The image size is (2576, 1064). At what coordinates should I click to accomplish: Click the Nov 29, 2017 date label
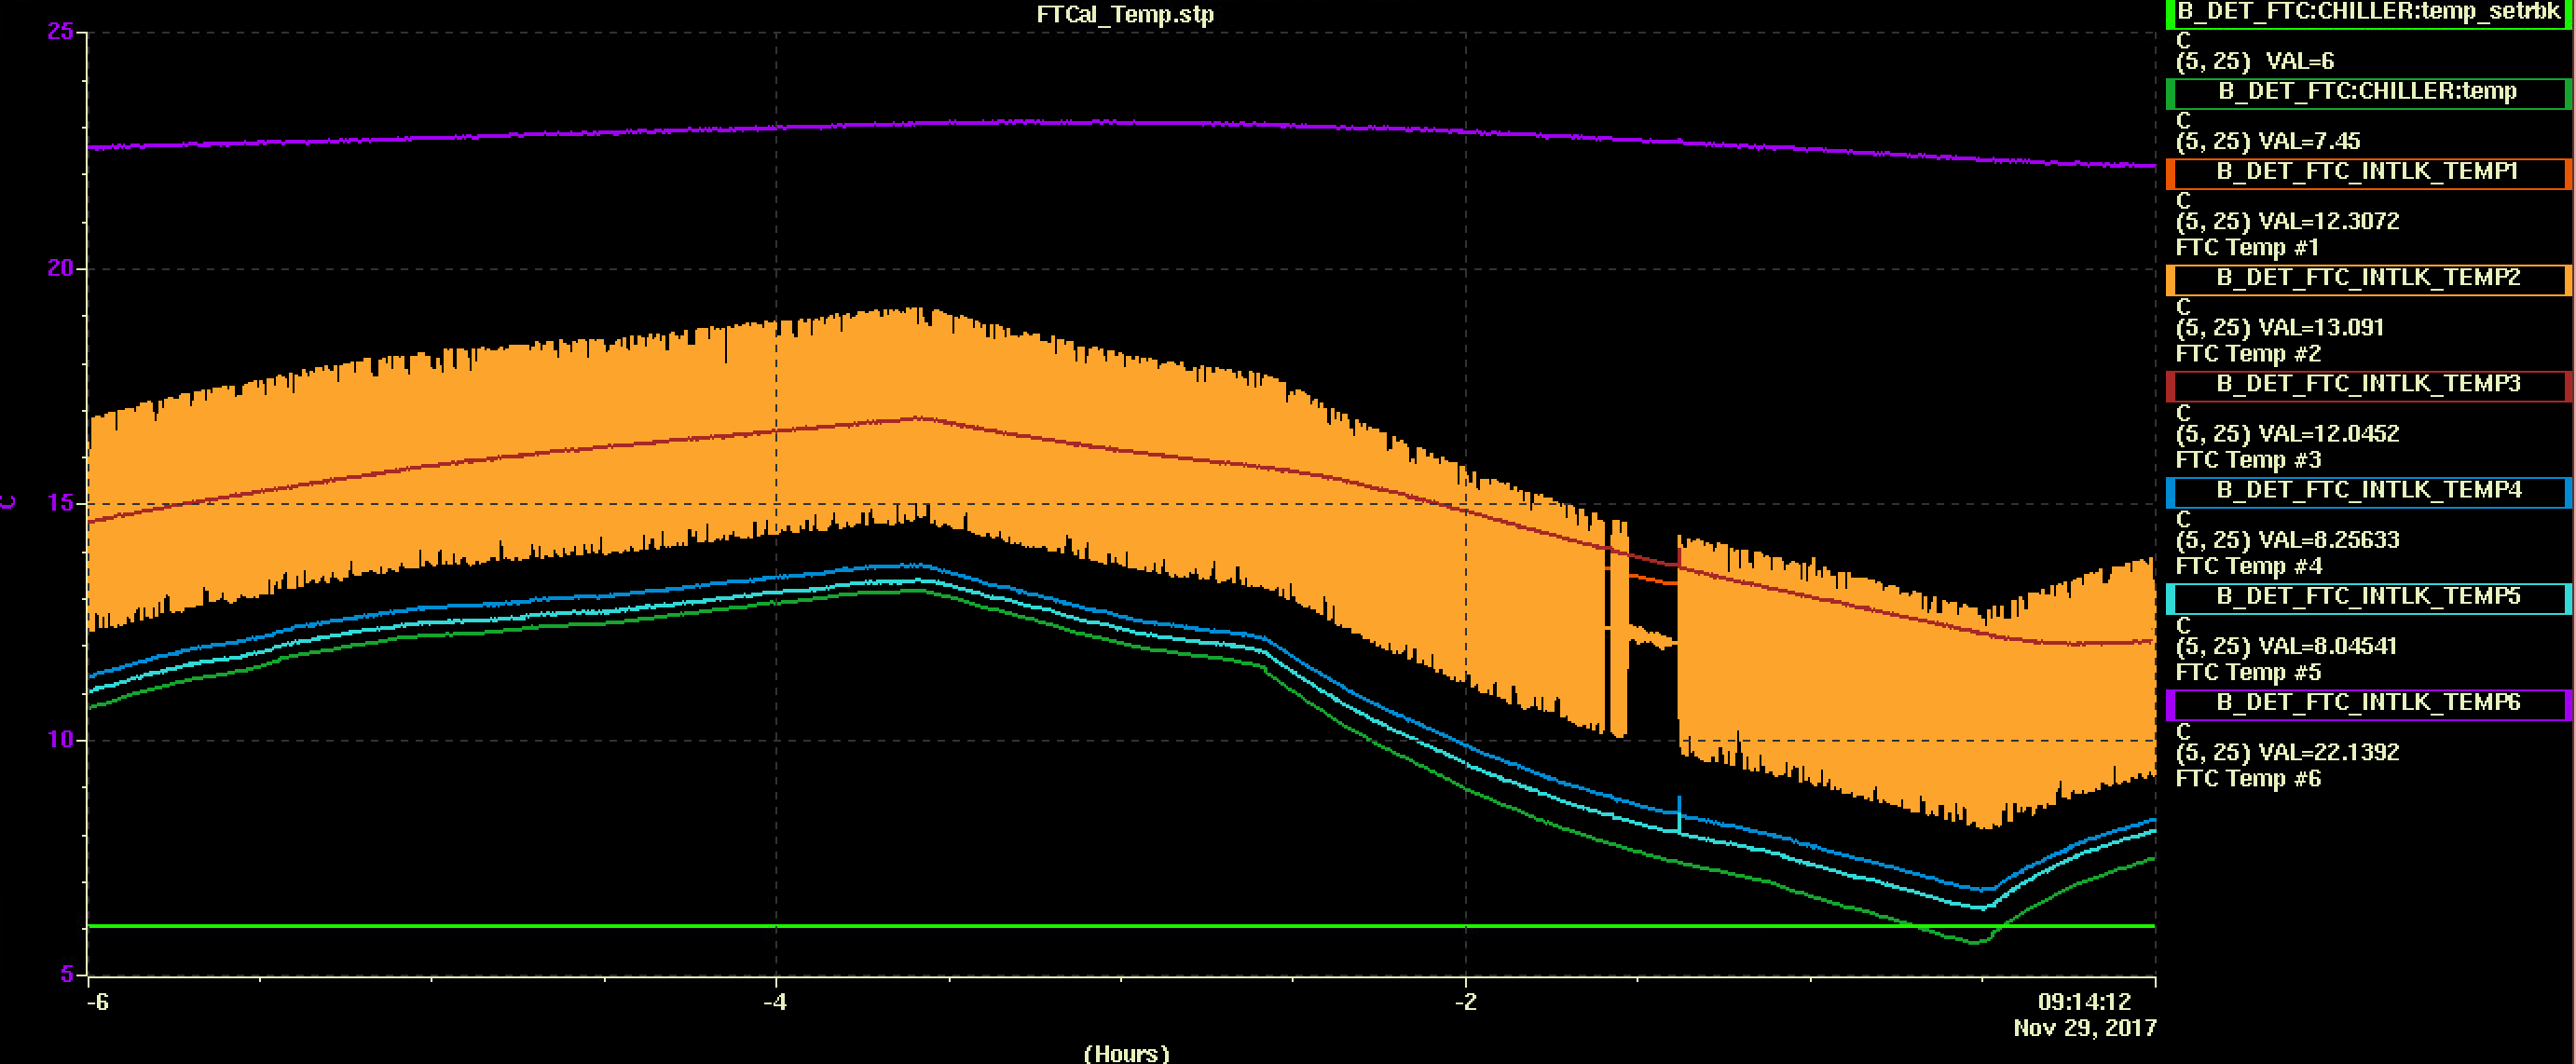pyautogui.click(x=2085, y=1028)
